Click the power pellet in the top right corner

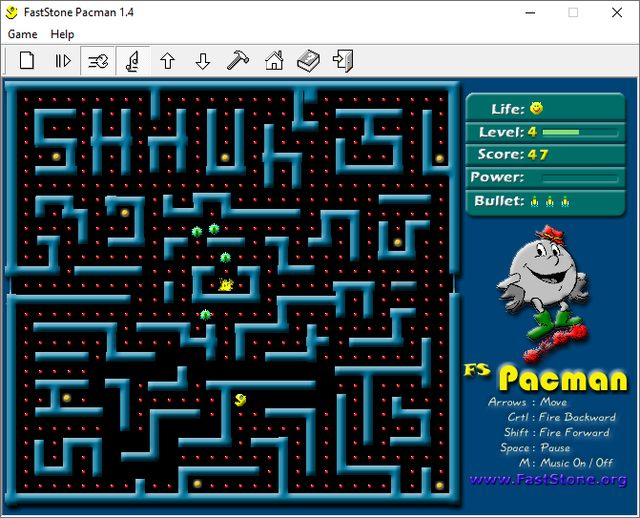click(x=440, y=158)
